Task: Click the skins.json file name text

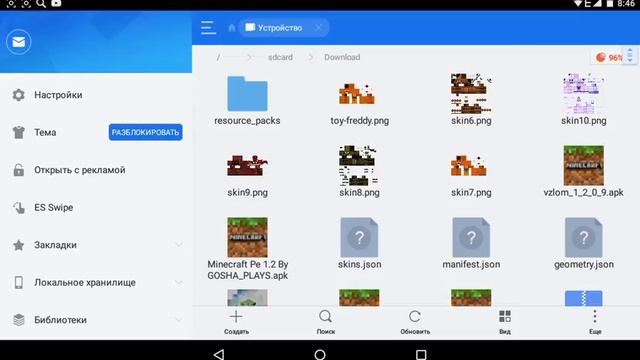Action: click(359, 264)
